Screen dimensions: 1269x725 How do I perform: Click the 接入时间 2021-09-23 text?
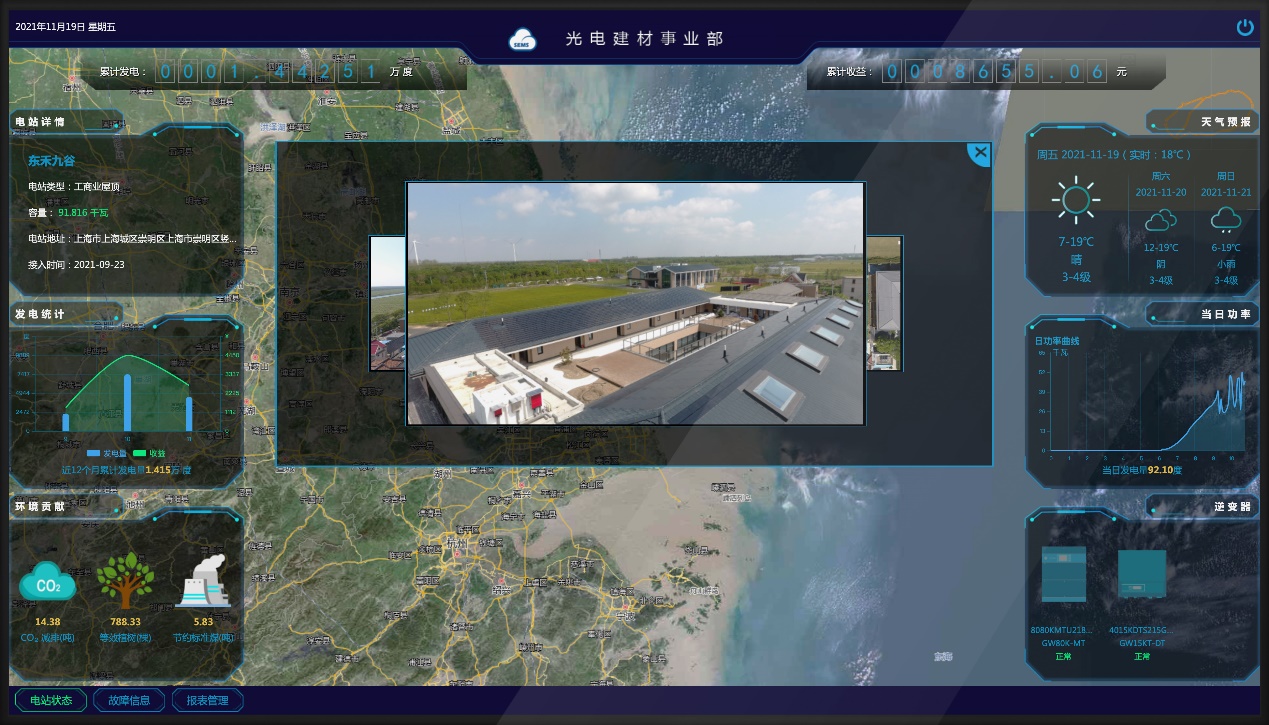pos(76,265)
